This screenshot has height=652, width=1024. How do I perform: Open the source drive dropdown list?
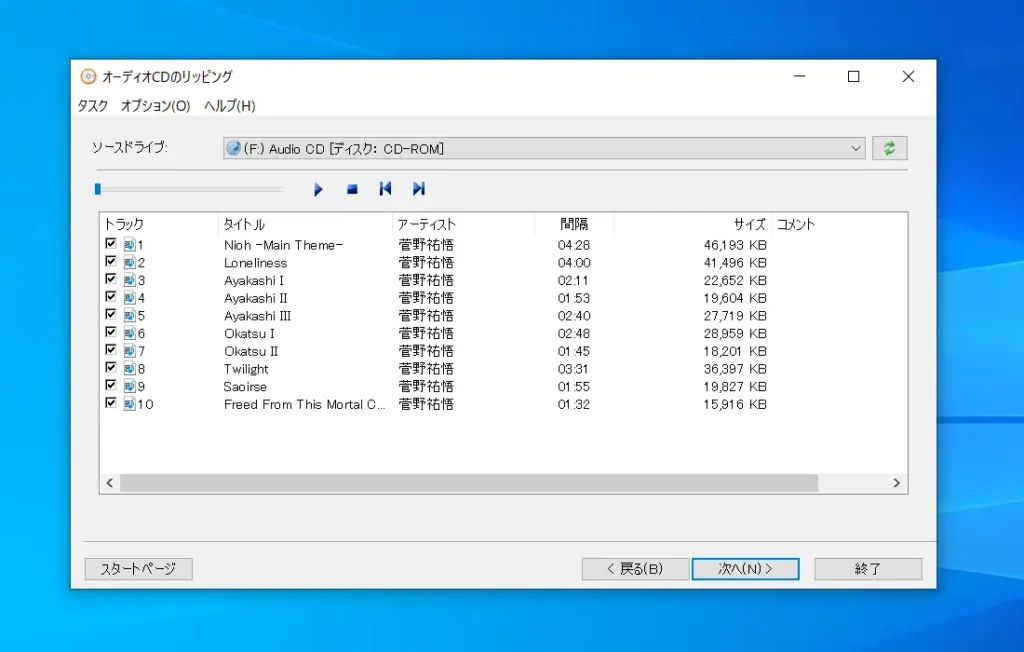856,146
